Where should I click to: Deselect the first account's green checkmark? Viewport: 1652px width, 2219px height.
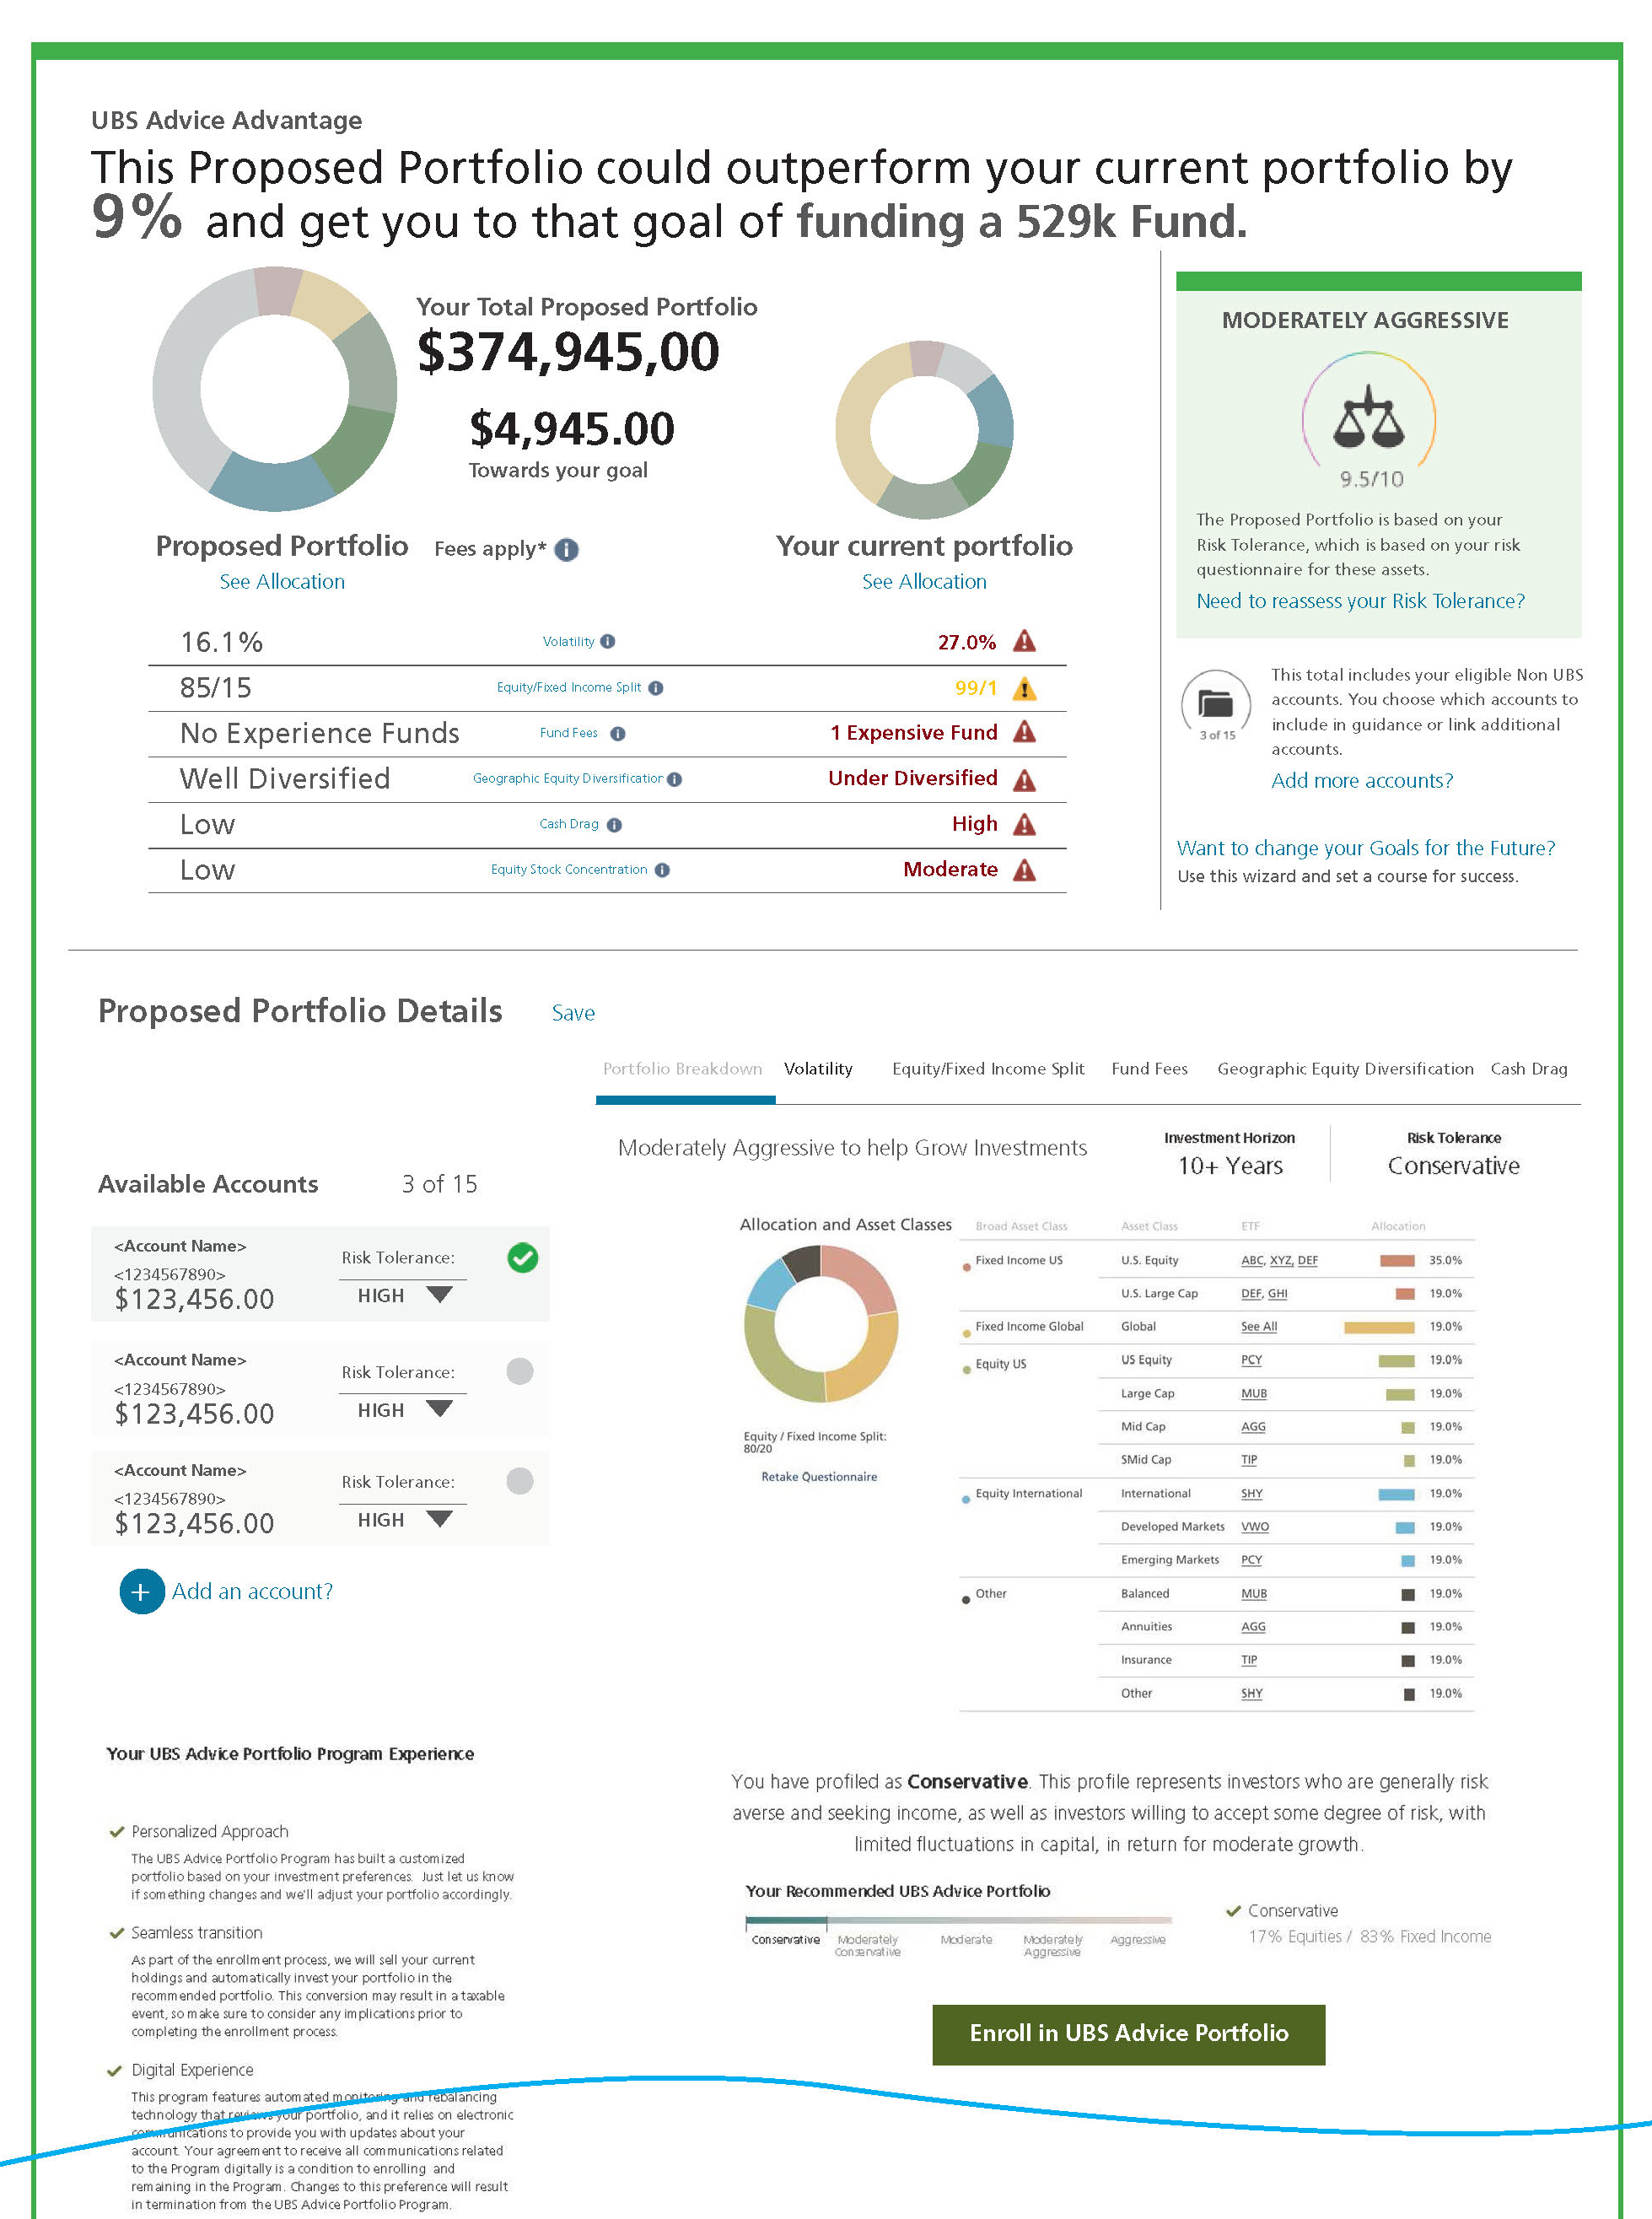pyautogui.click(x=522, y=1258)
